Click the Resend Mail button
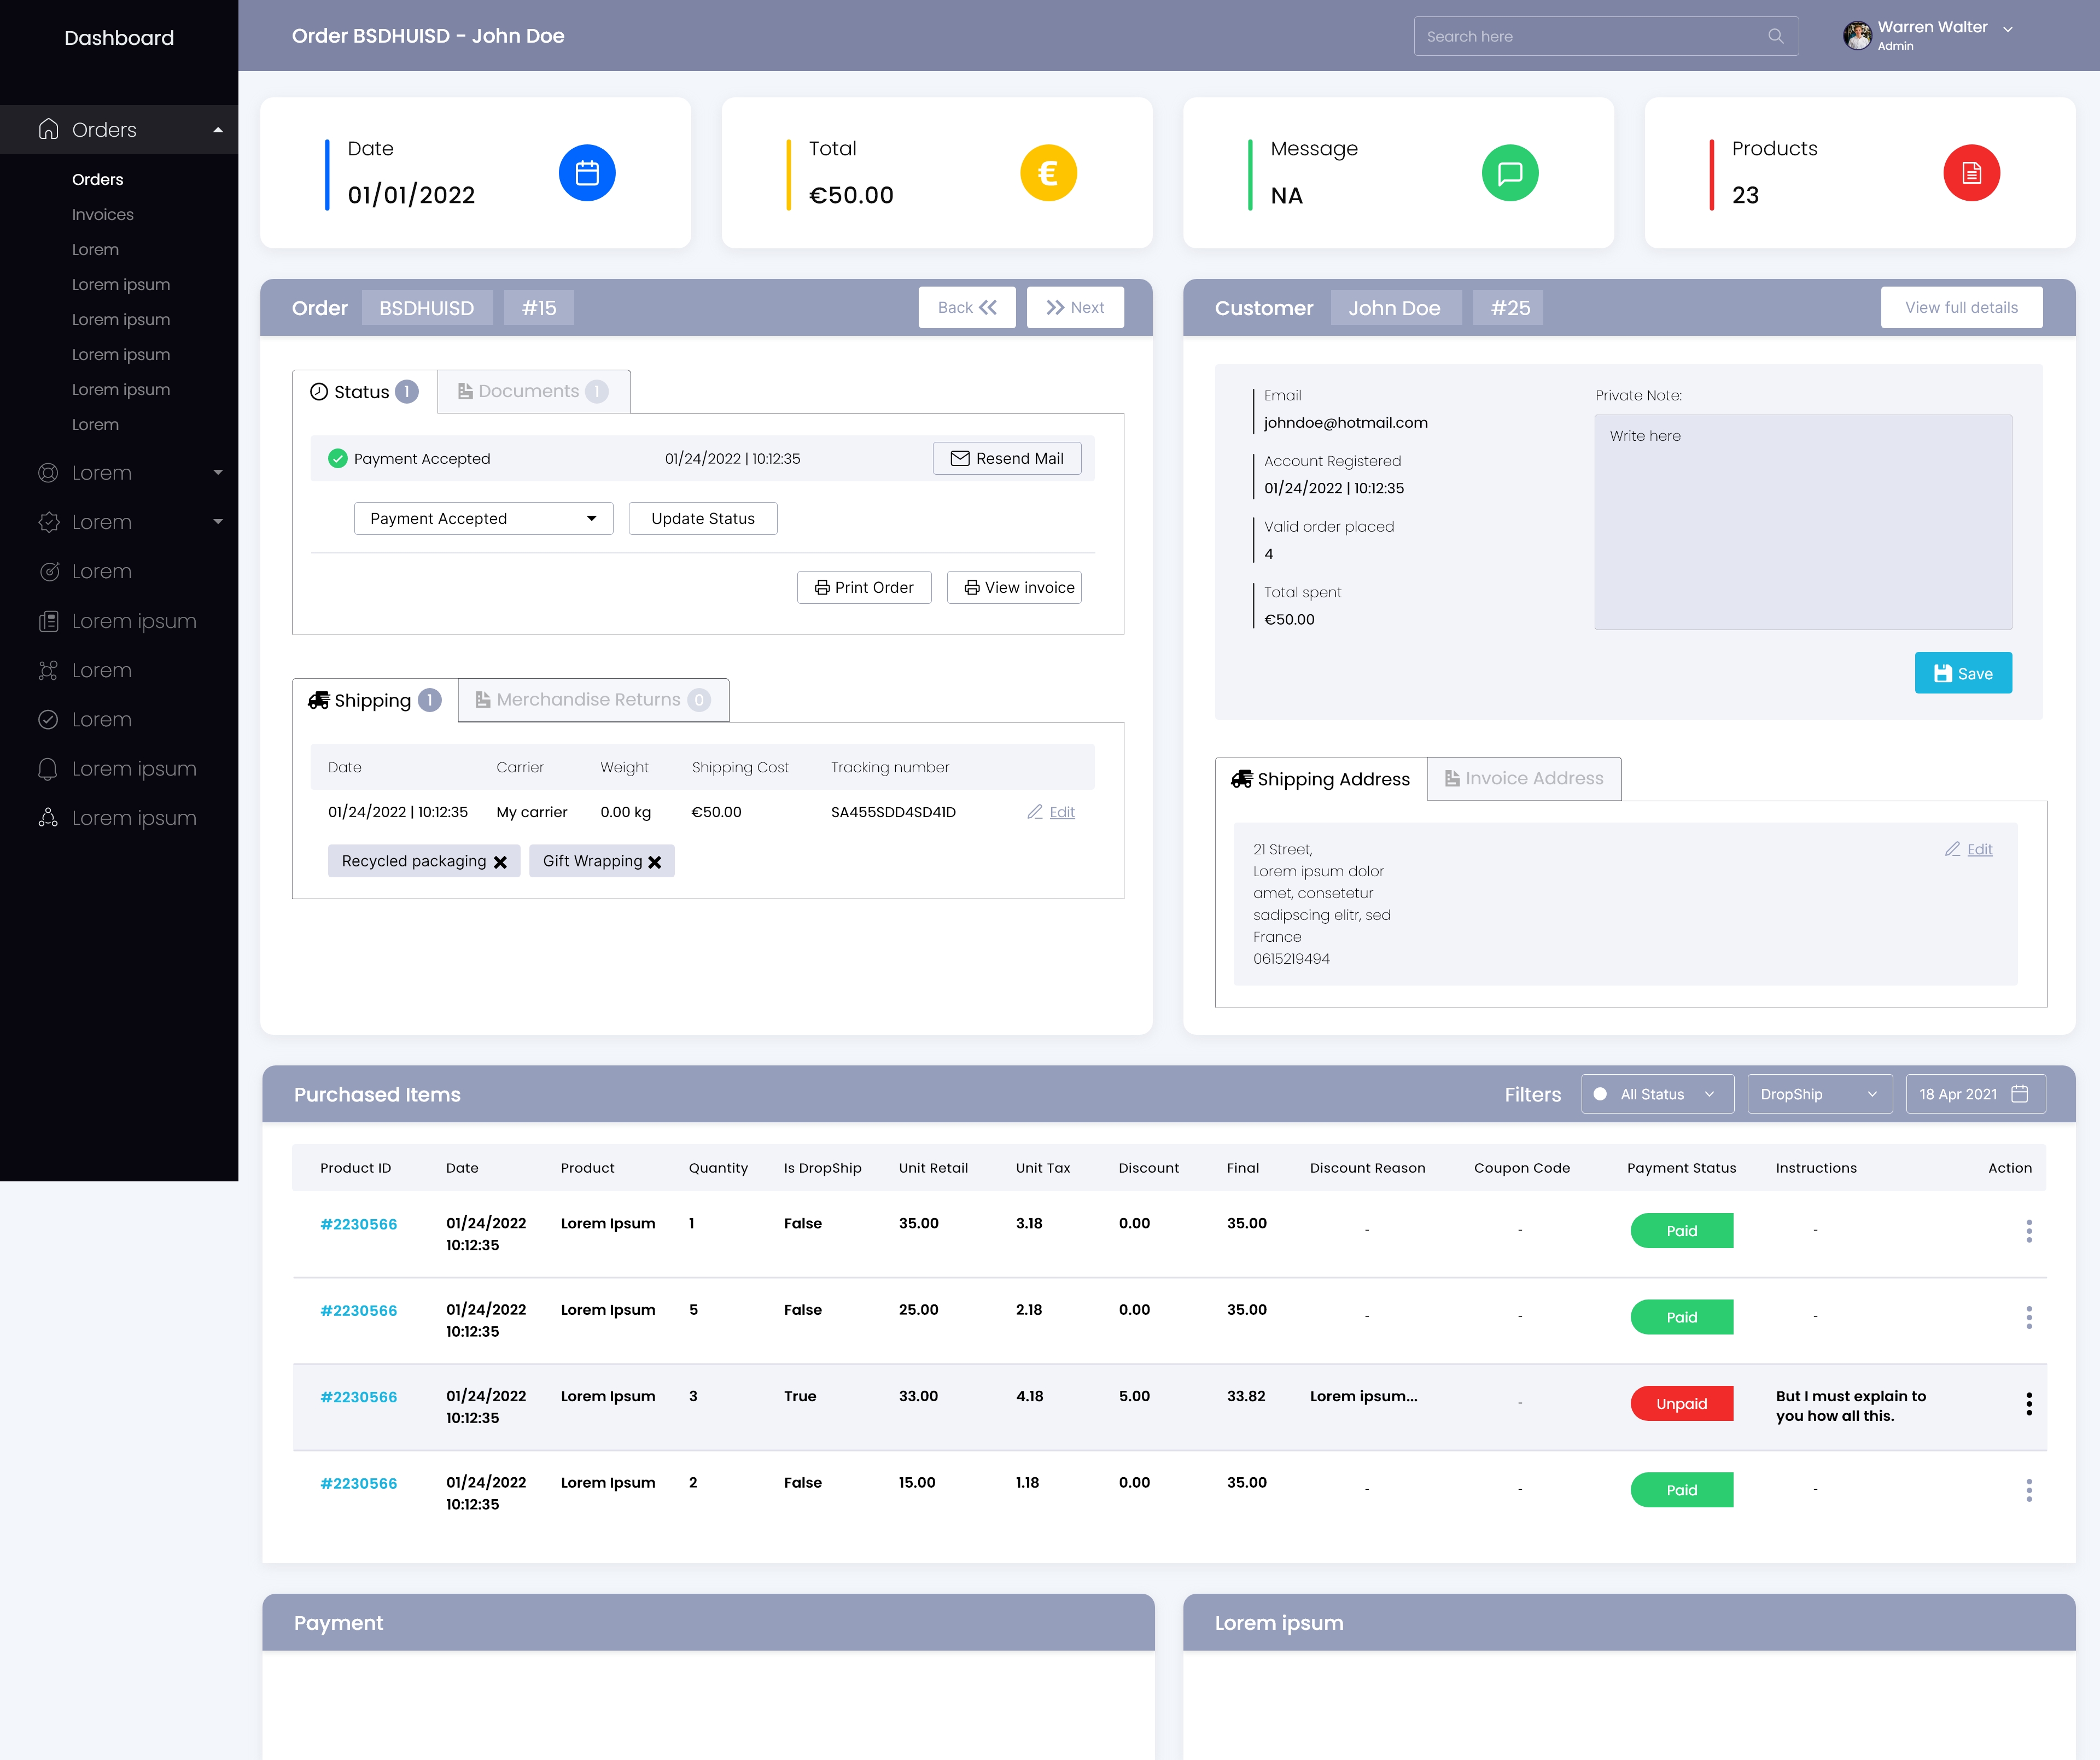Screen dimensions: 2100x1760 (1006, 458)
